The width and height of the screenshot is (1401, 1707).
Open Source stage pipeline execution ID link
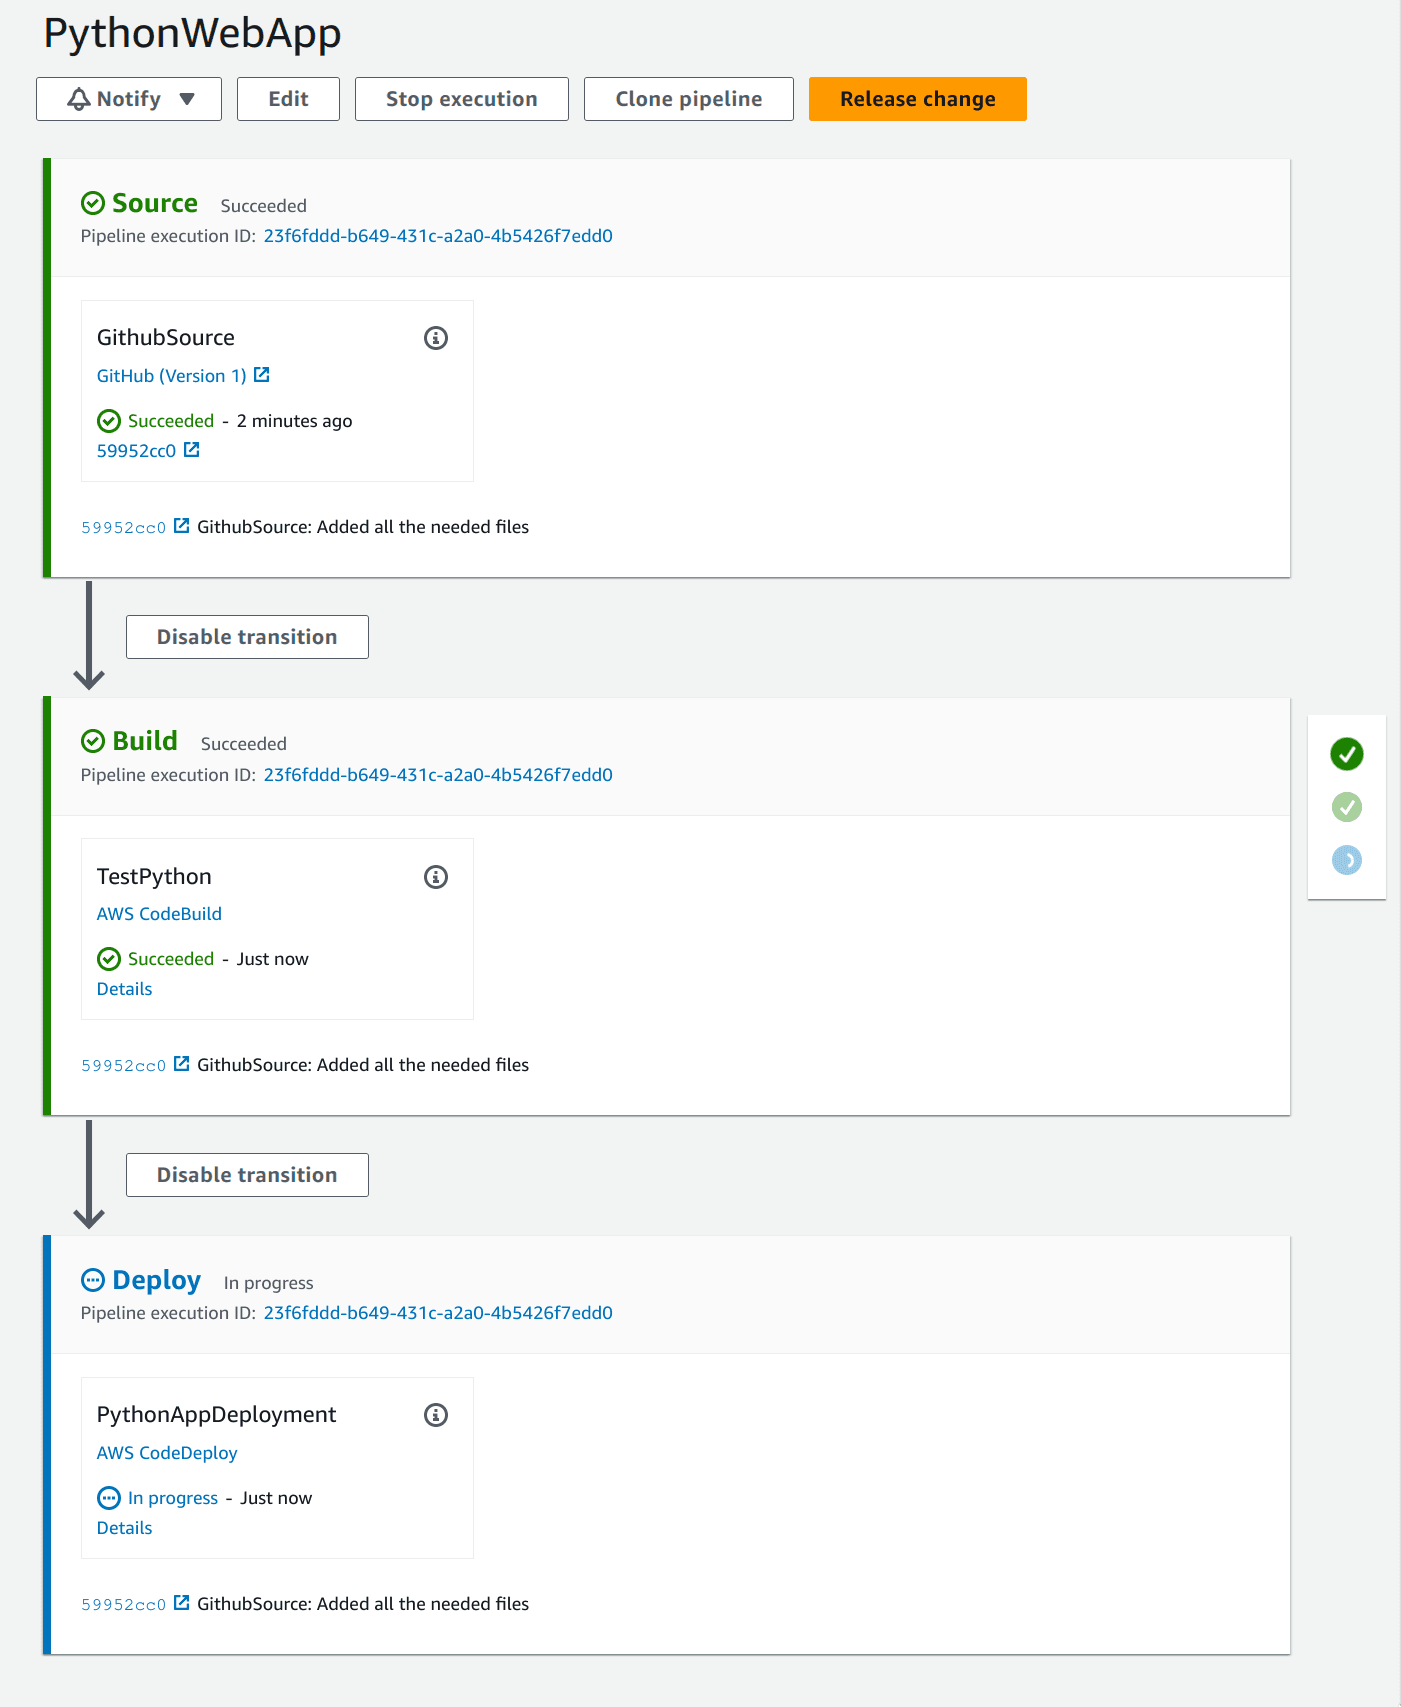pyautogui.click(x=438, y=236)
